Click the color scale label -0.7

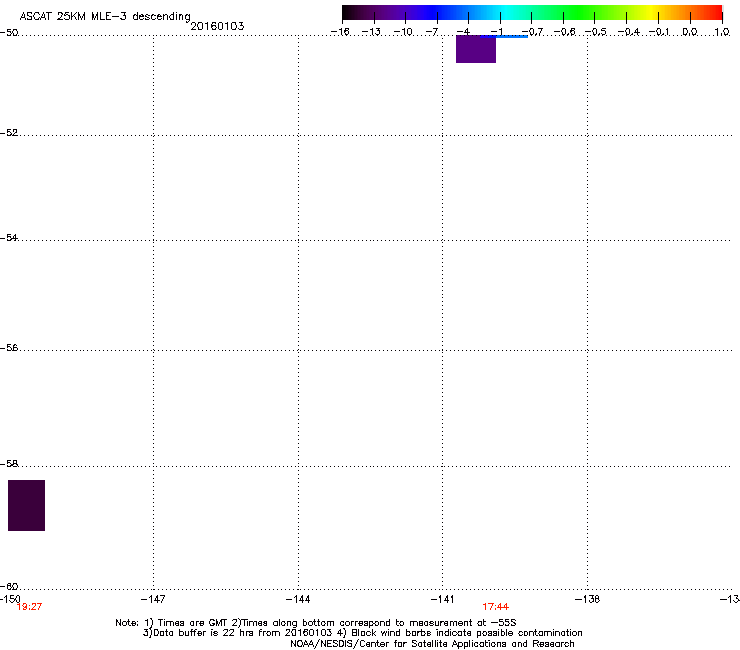[x=532, y=32]
